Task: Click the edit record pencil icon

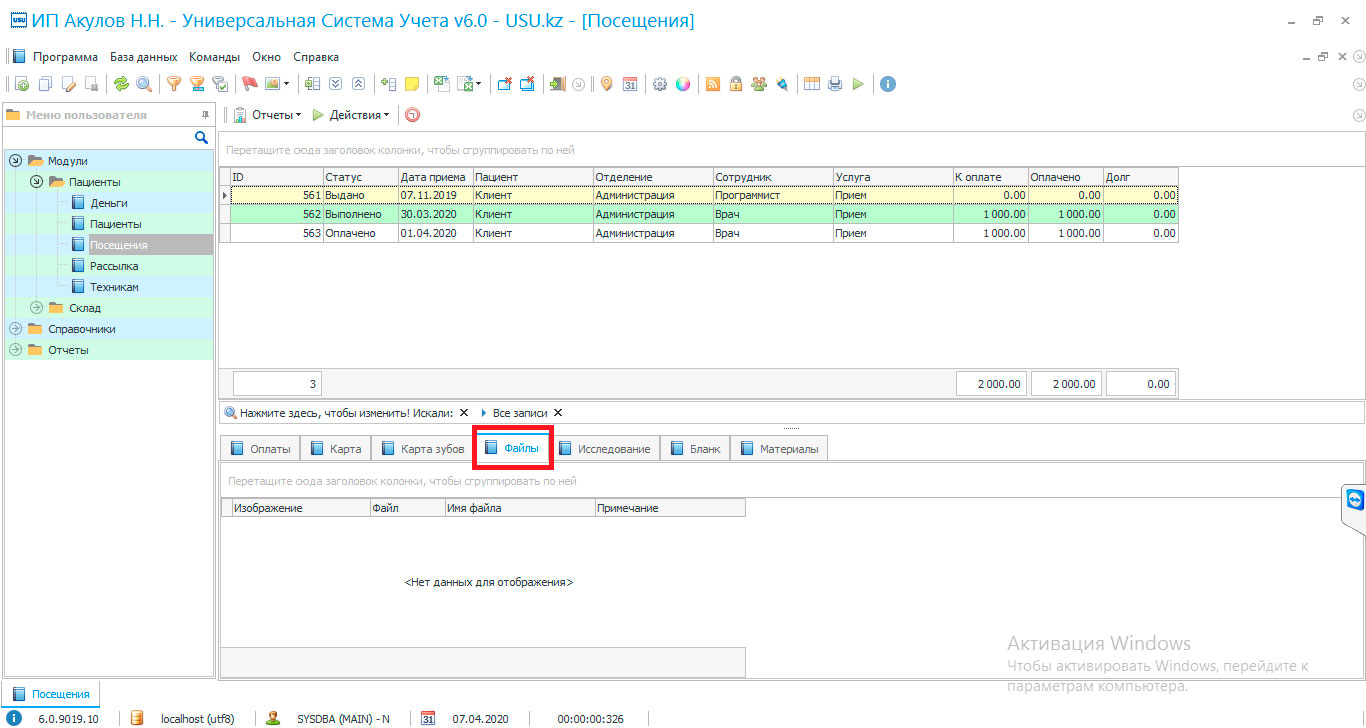Action: click(69, 84)
